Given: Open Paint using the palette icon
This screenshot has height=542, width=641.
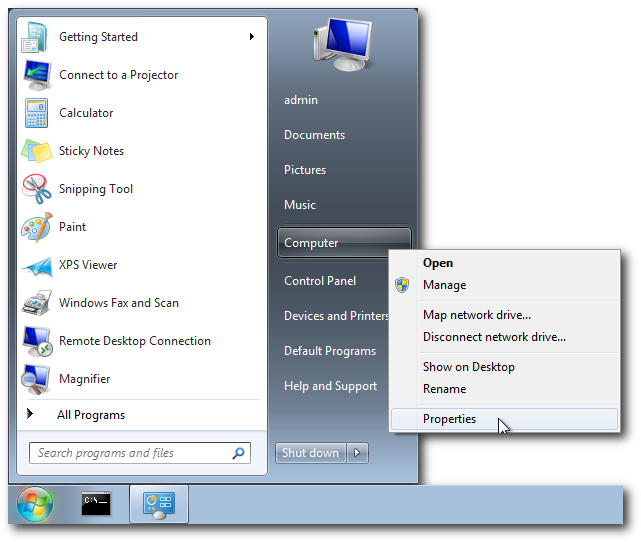Looking at the screenshot, I should click(x=37, y=227).
